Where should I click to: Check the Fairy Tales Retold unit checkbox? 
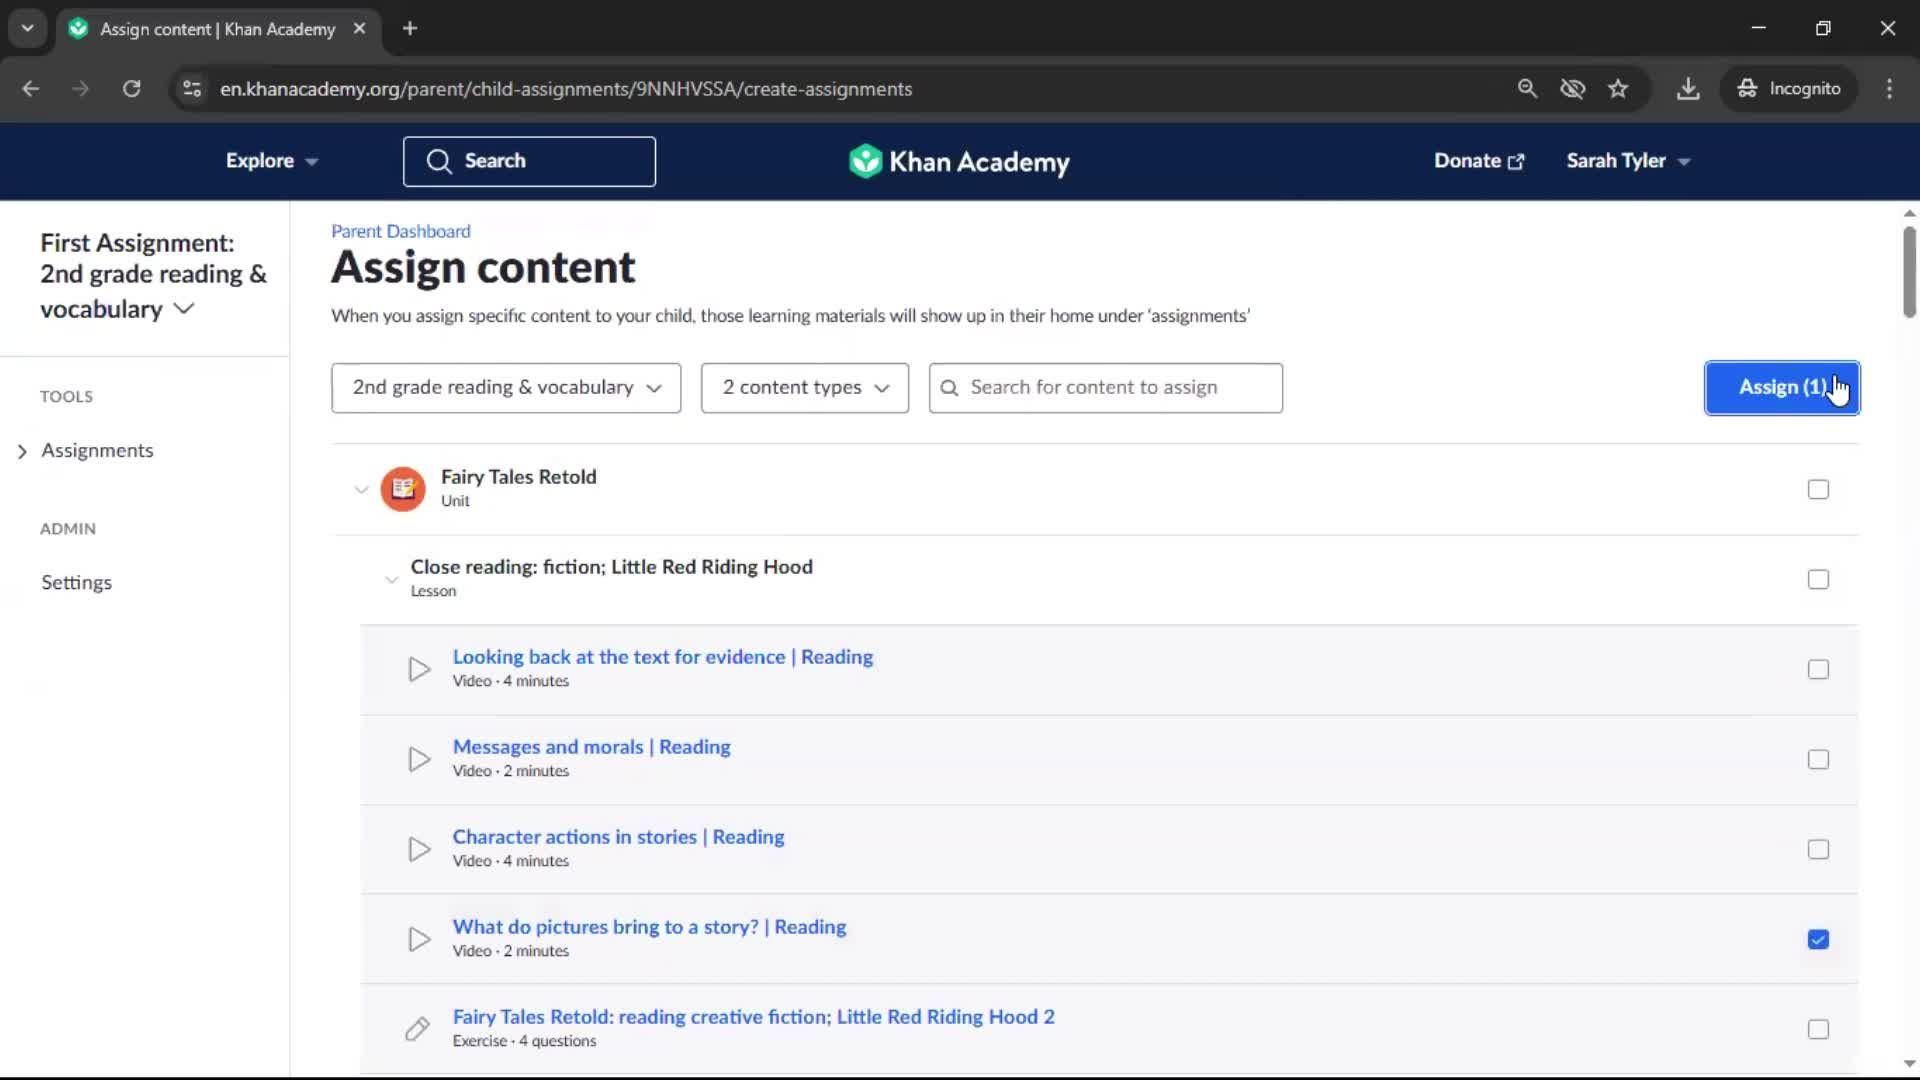[1818, 489]
